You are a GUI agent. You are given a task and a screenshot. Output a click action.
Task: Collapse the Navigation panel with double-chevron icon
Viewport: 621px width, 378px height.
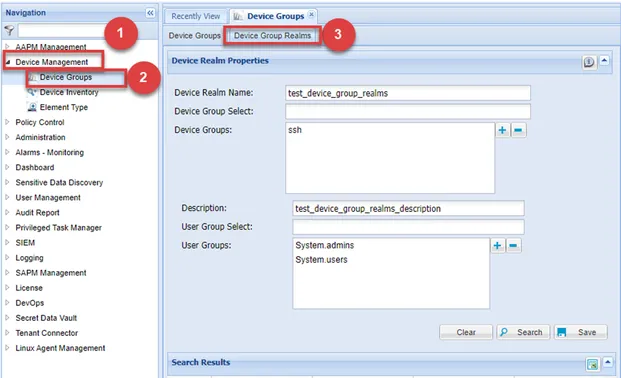pyautogui.click(x=150, y=13)
